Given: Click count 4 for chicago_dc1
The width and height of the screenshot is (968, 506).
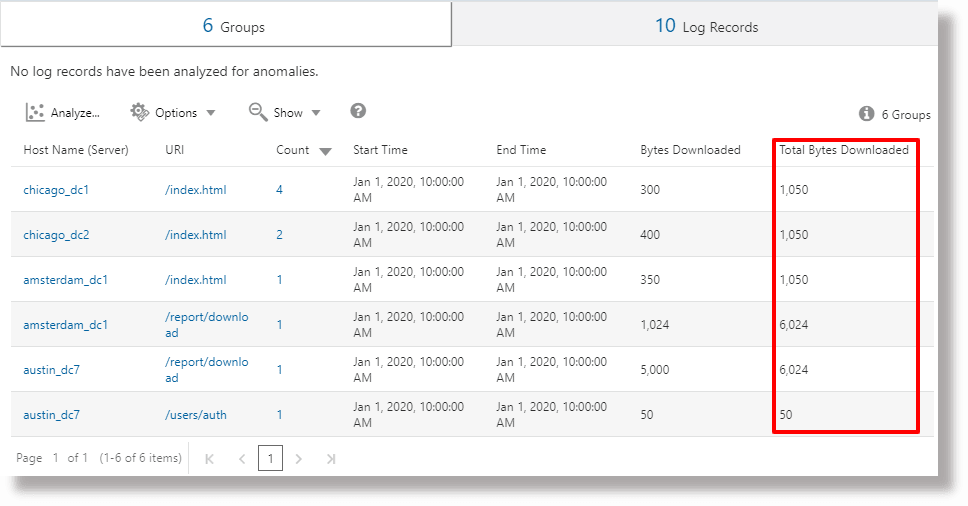Looking at the screenshot, I should [x=280, y=189].
